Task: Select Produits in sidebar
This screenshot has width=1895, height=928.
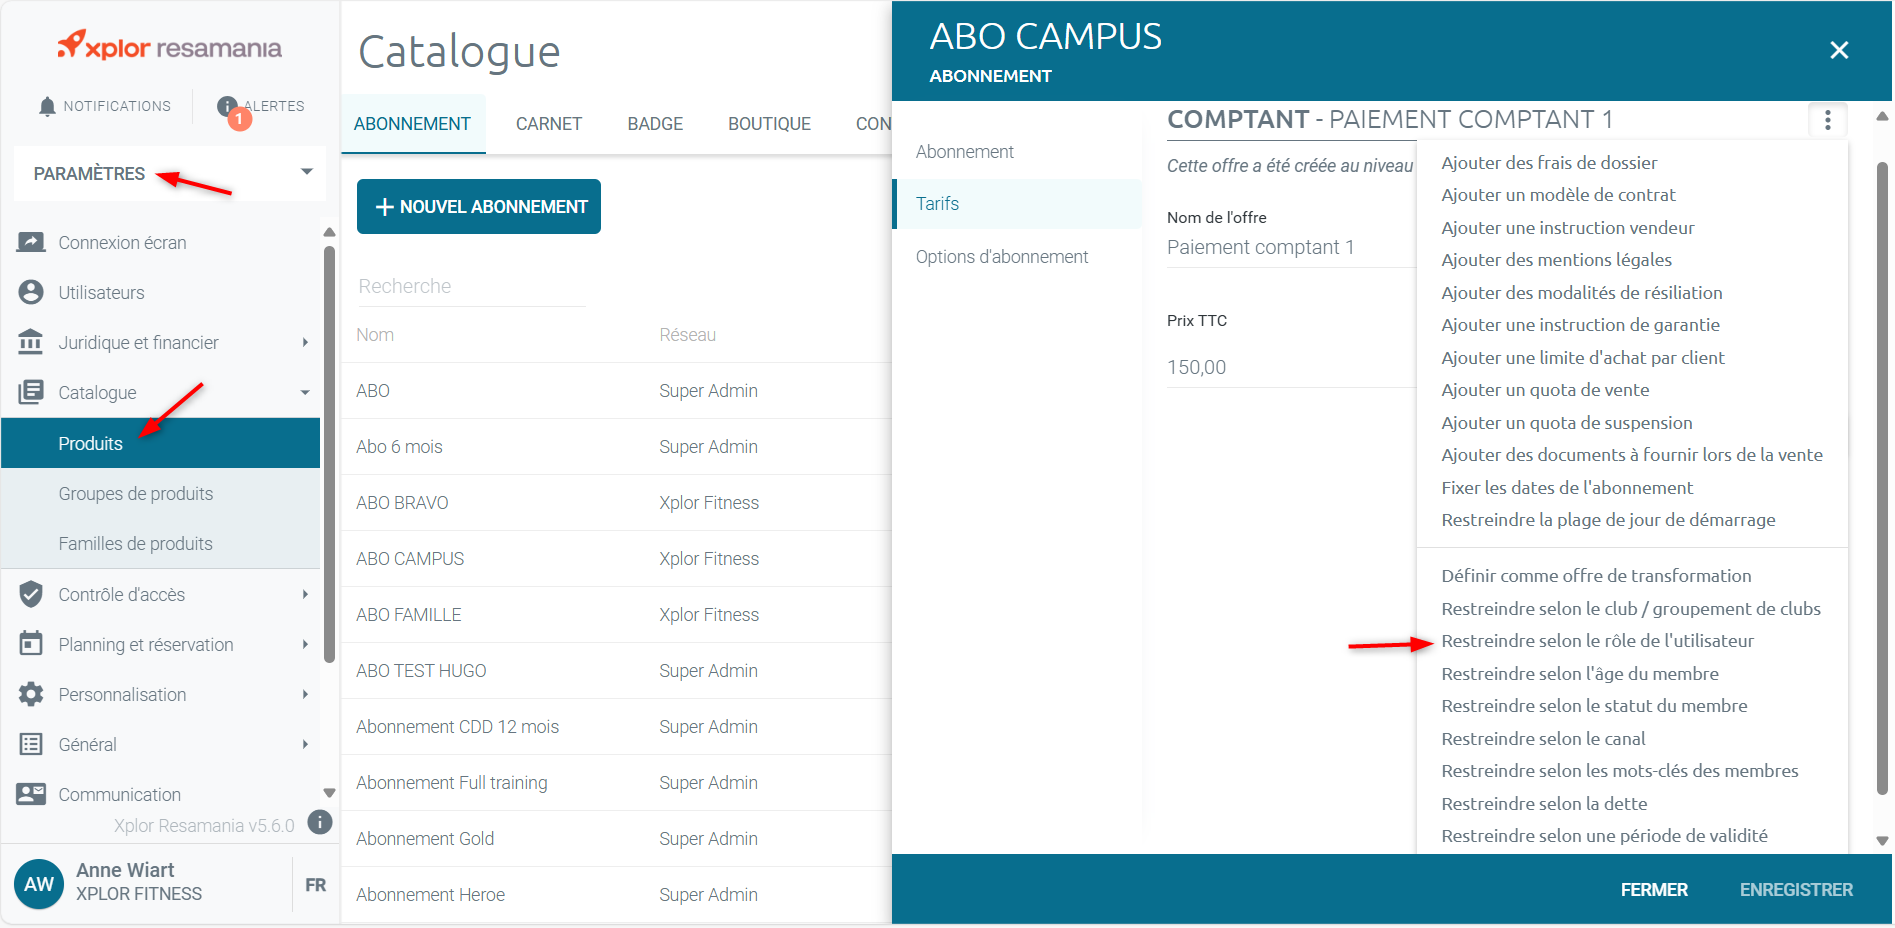Action: click(x=160, y=443)
